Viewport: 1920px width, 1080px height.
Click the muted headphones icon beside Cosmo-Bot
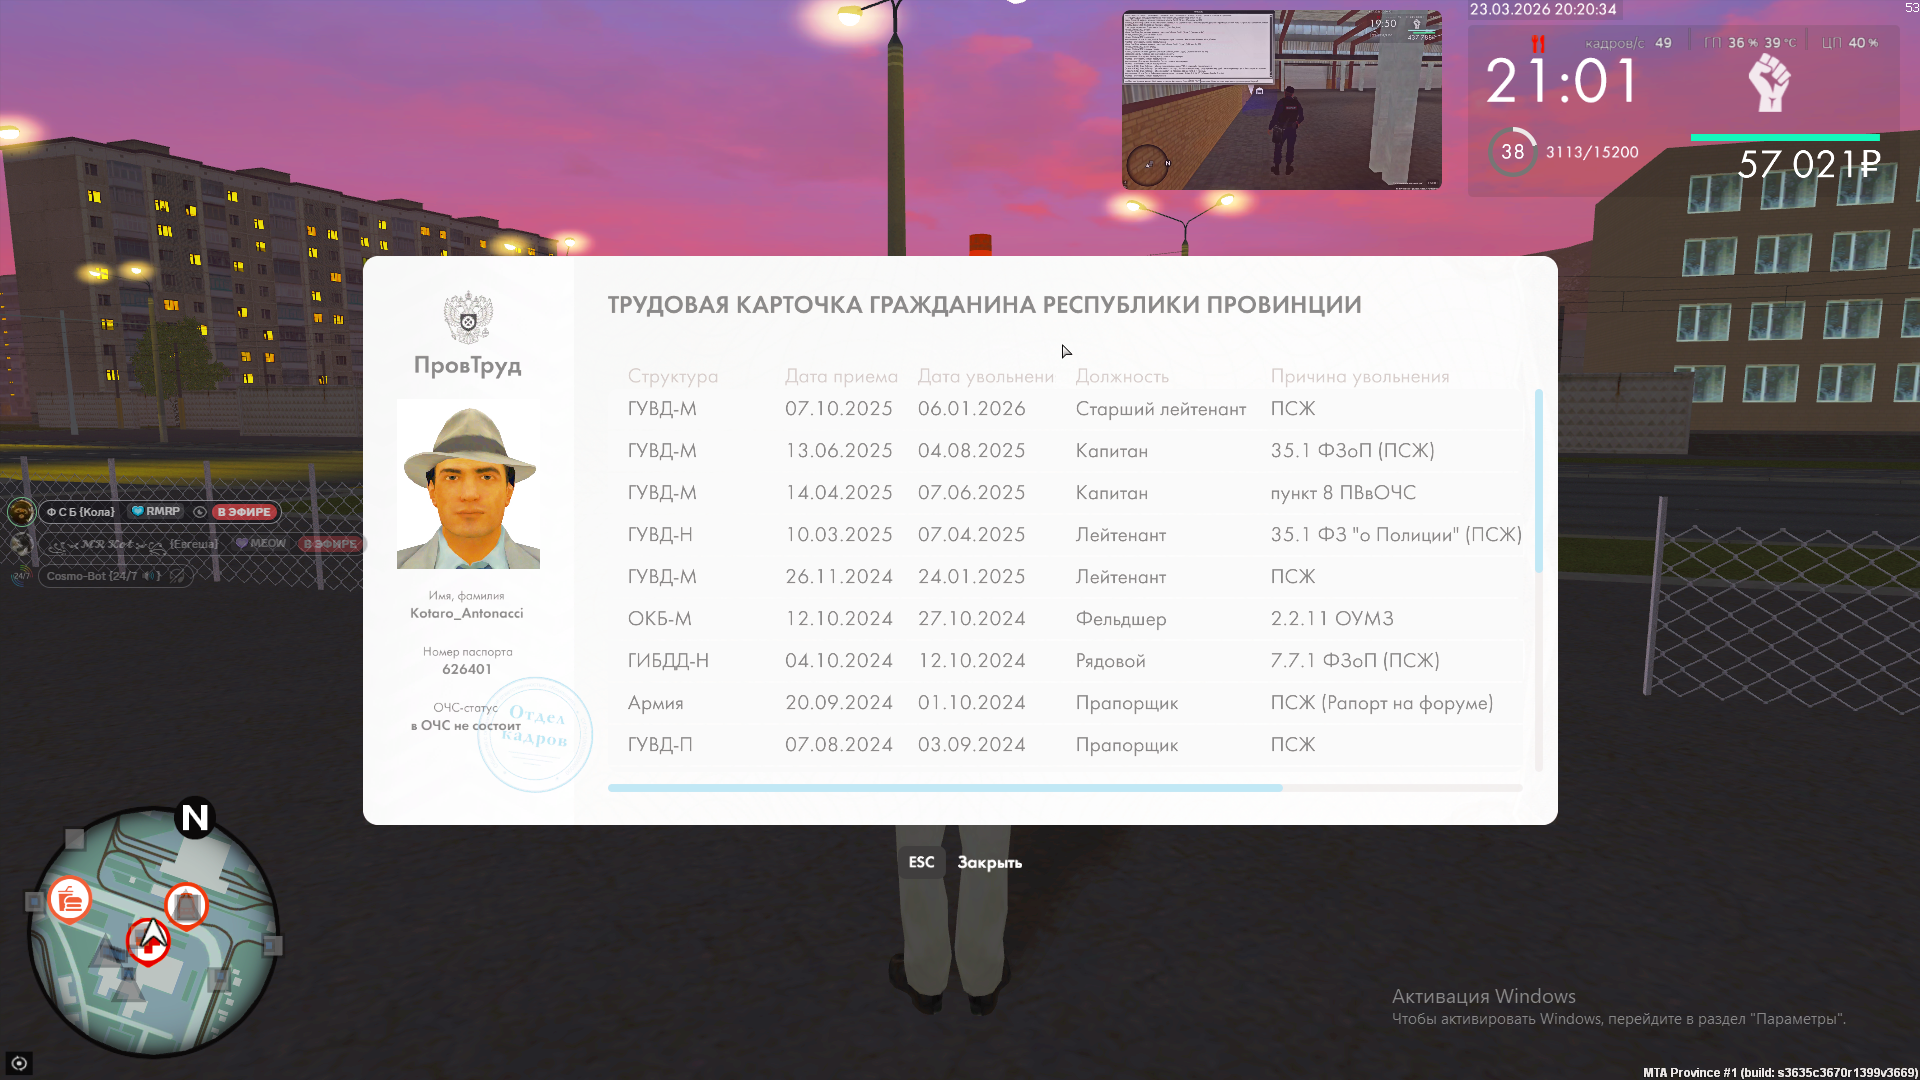coord(177,576)
